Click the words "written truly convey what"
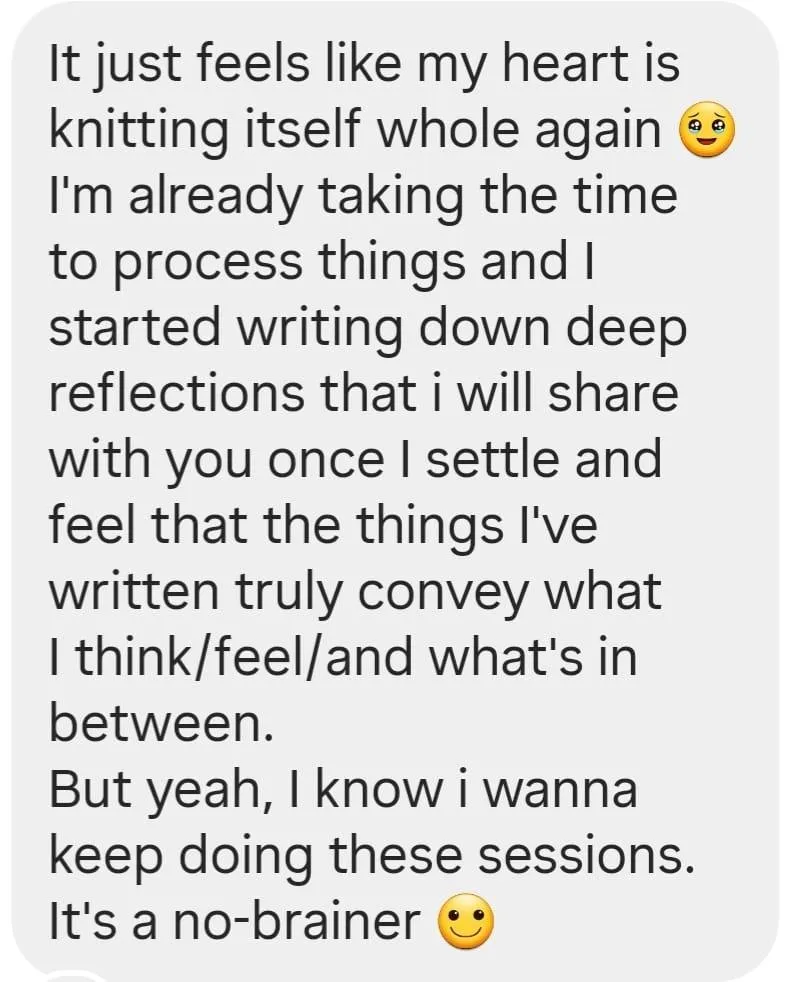Screen dimensions: 807x982 point(355,592)
